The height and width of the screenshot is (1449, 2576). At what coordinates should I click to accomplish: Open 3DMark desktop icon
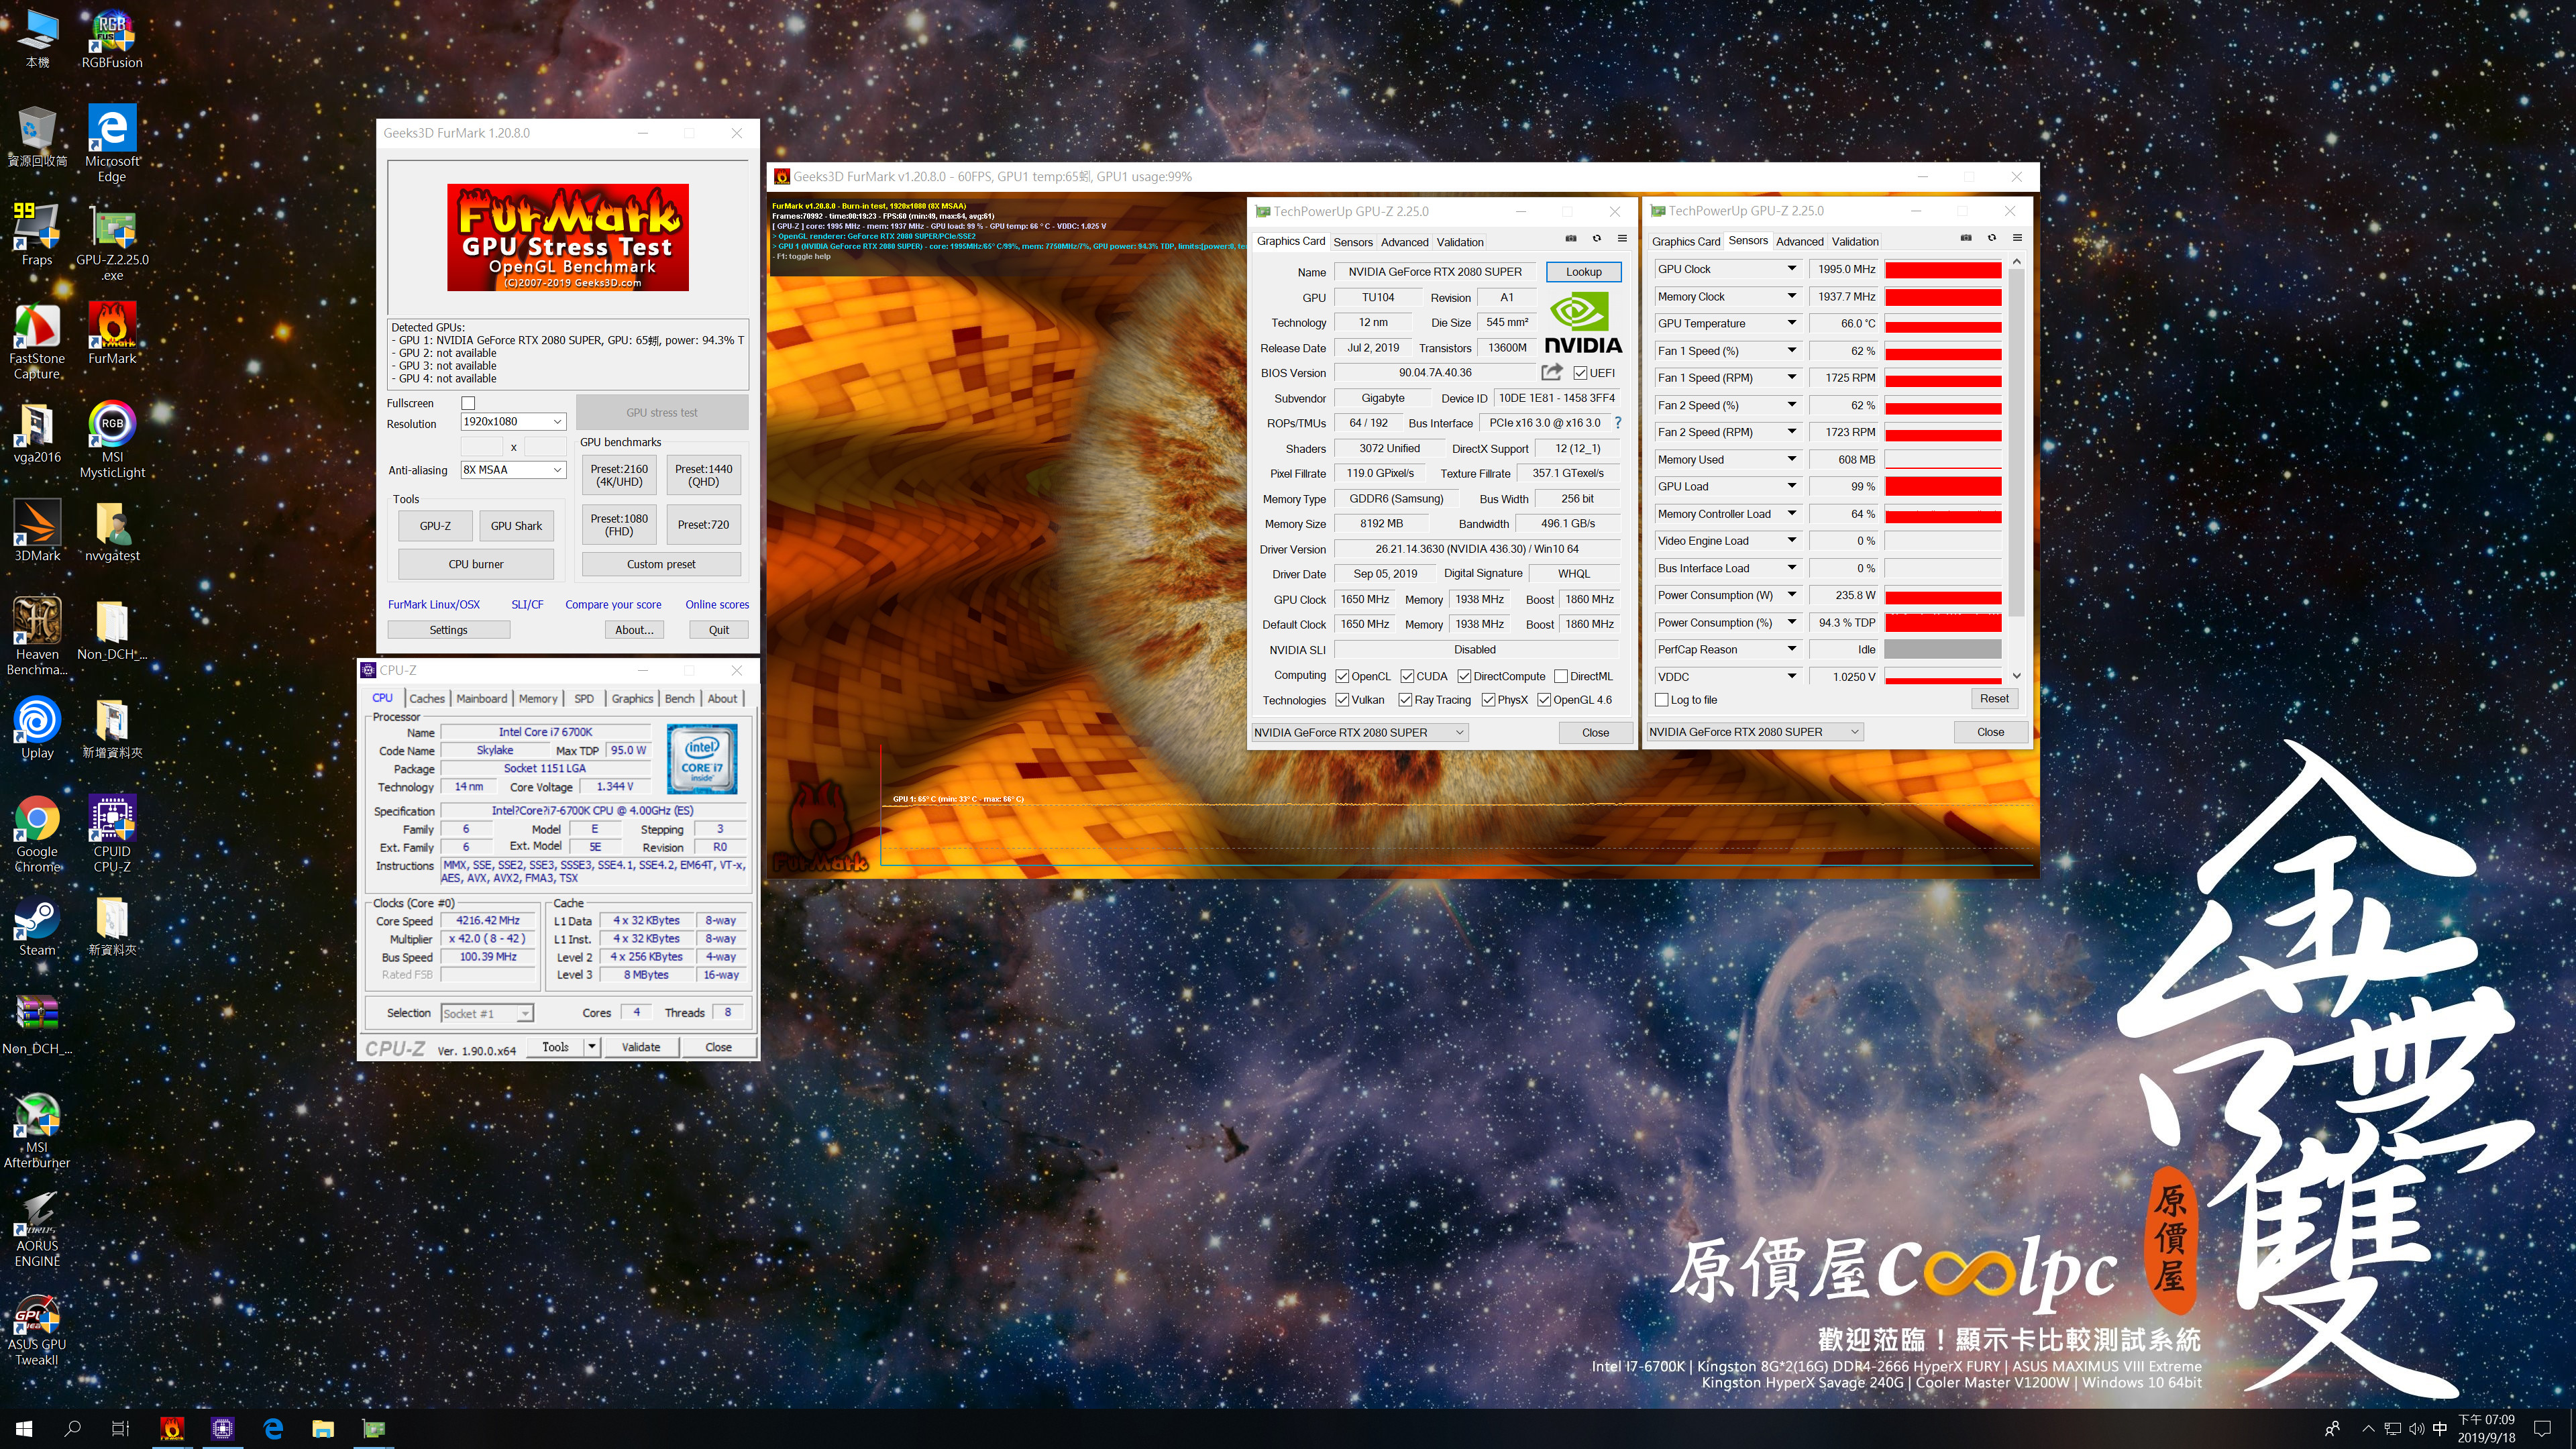[x=37, y=530]
